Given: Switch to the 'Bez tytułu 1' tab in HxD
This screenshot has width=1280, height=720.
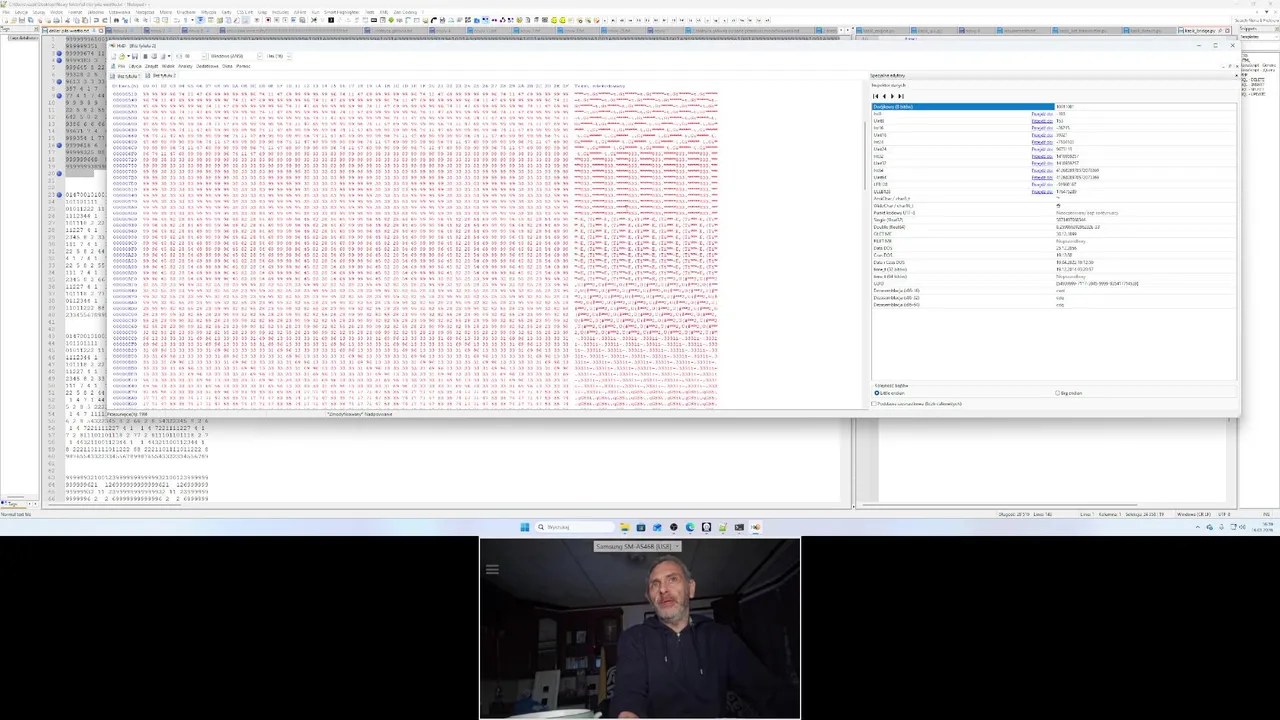Looking at the screenshot, I should 126,76.
